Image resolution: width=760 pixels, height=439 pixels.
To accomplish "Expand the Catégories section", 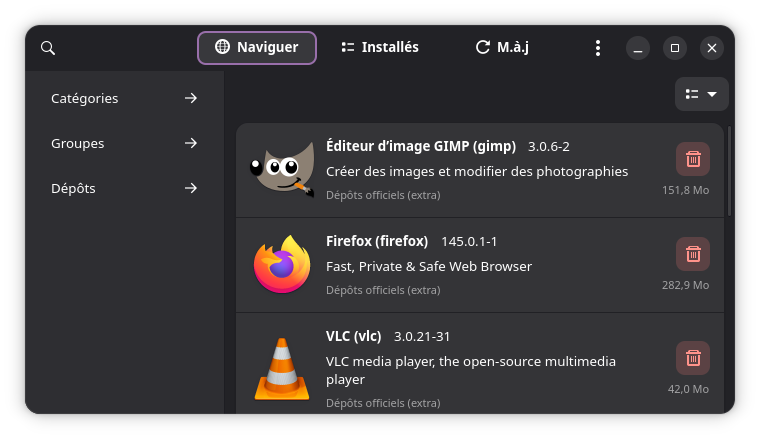I will click(x=124, y=99).
